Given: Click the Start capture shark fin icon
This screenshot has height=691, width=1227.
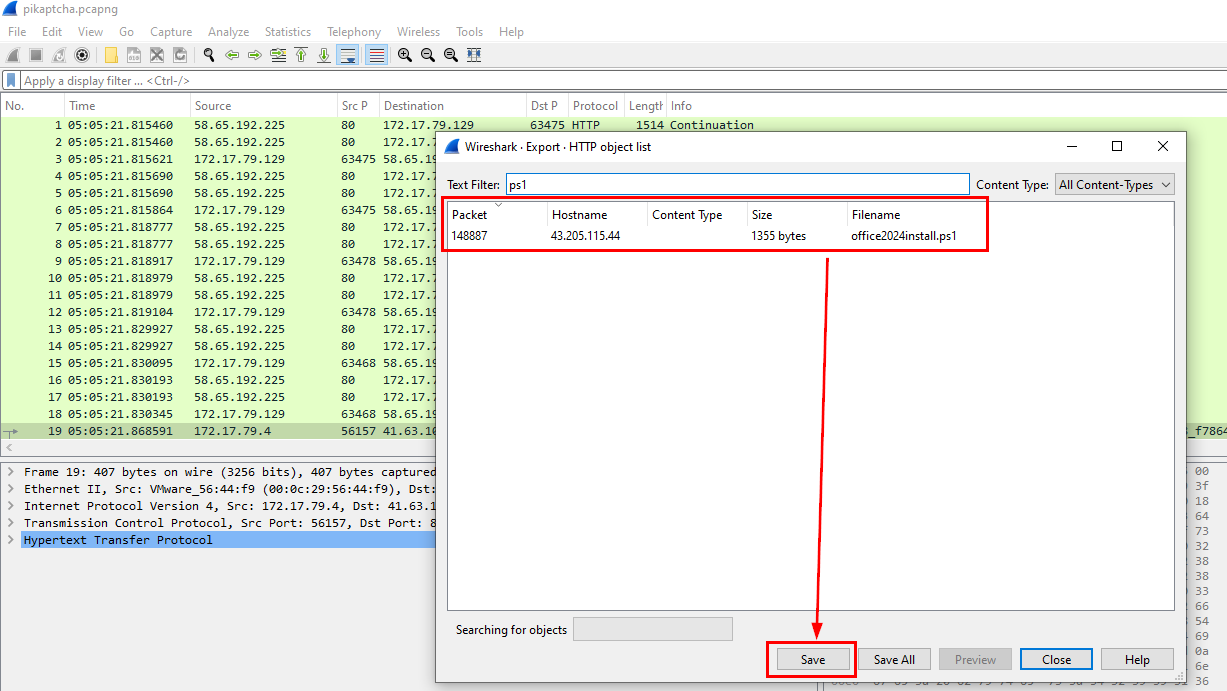Looking at the screenshot, I should pos(12,55).
